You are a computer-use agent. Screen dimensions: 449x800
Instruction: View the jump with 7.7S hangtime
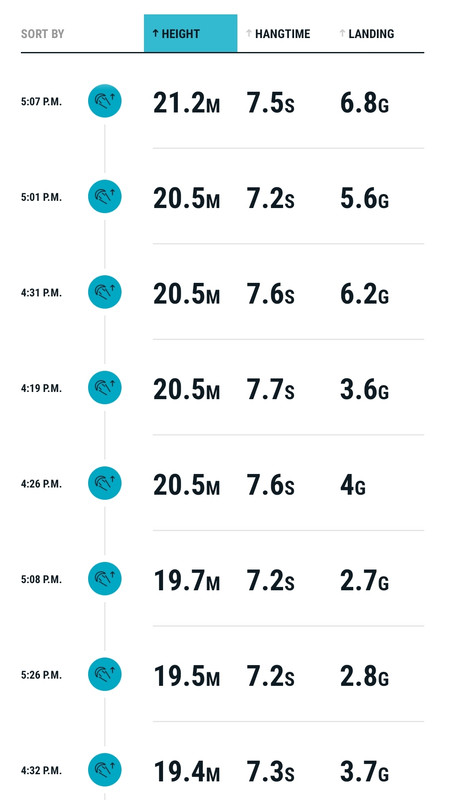pyautogui.click(x=222, y=388)
